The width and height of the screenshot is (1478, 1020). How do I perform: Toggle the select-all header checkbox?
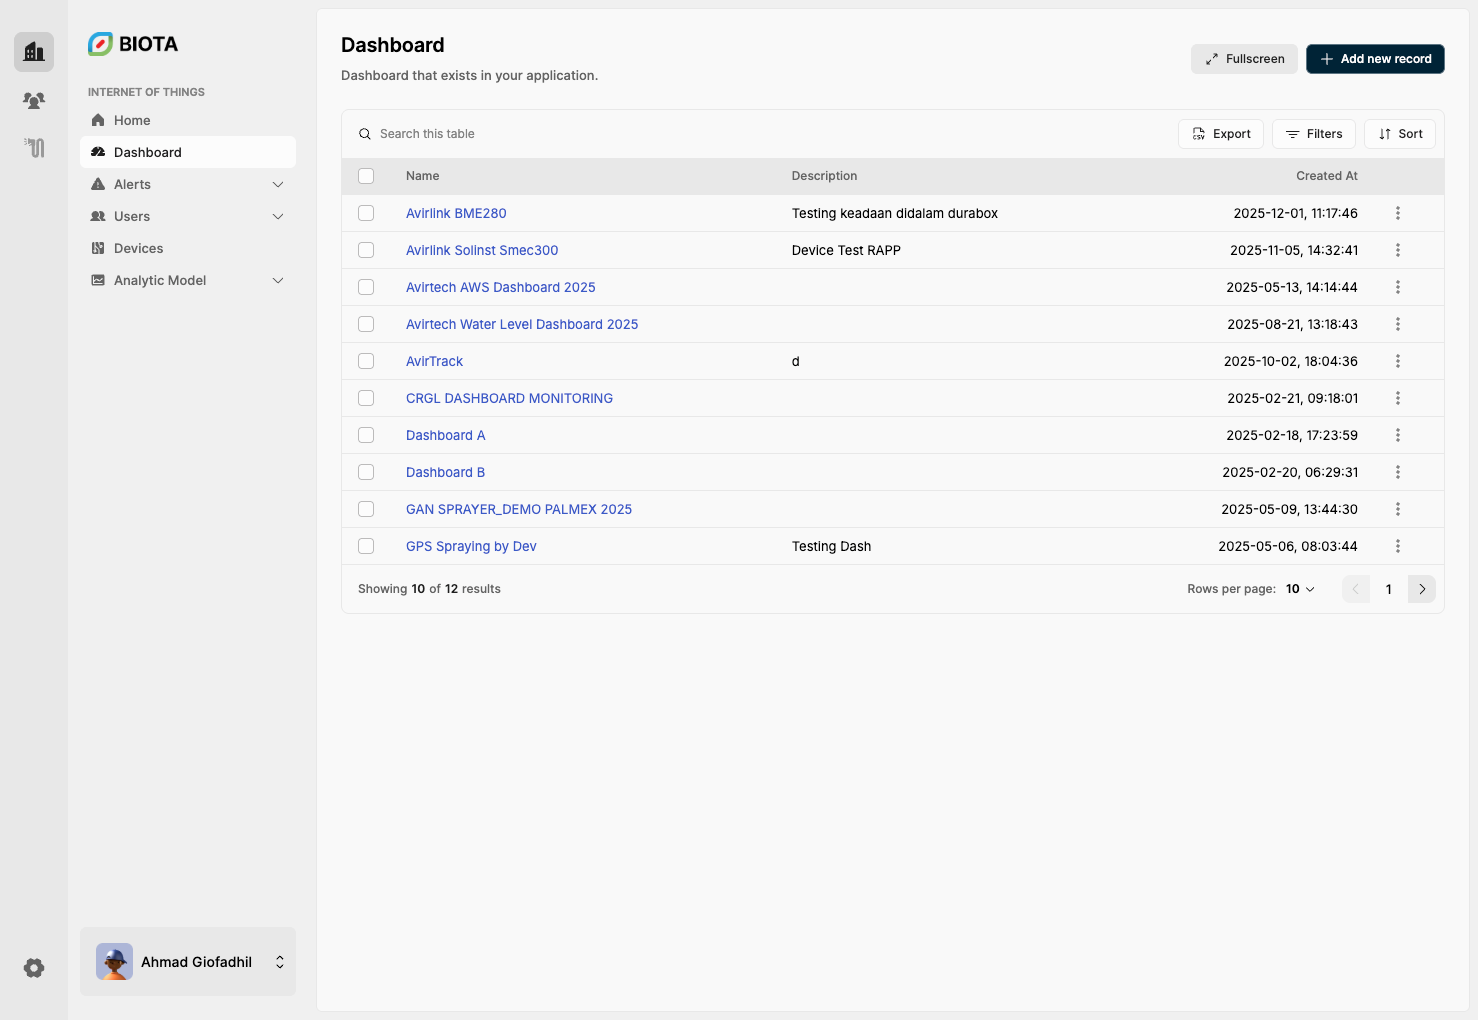[x=366, y=176]
